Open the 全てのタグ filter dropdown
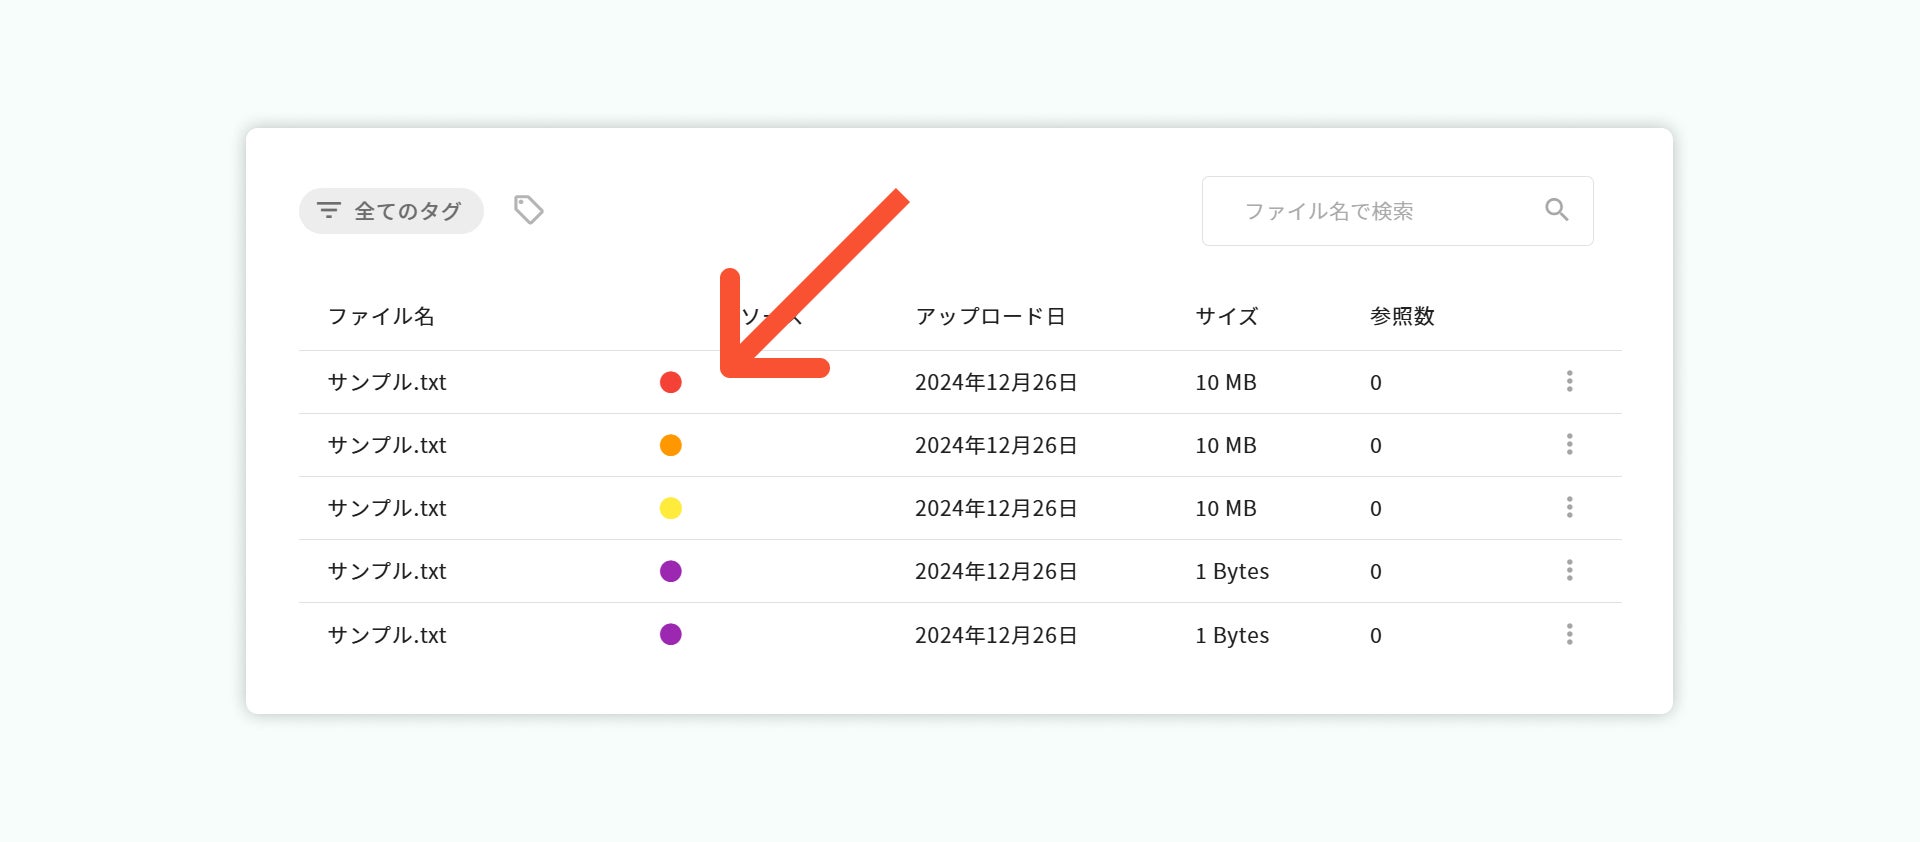Viewport: 1920px width, 842px height. click(x=391, y=211)
